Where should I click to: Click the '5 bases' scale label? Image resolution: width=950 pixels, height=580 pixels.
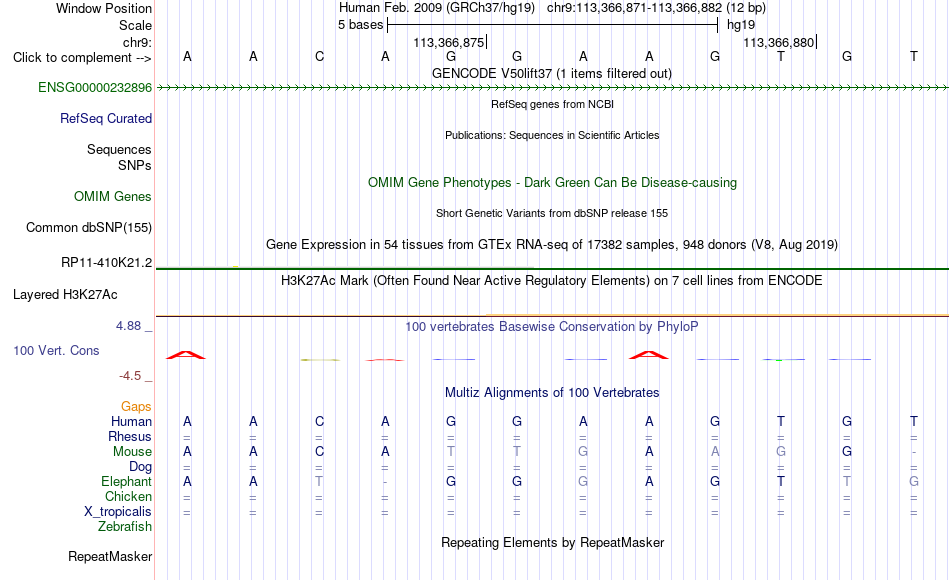[x=360, y=25]
